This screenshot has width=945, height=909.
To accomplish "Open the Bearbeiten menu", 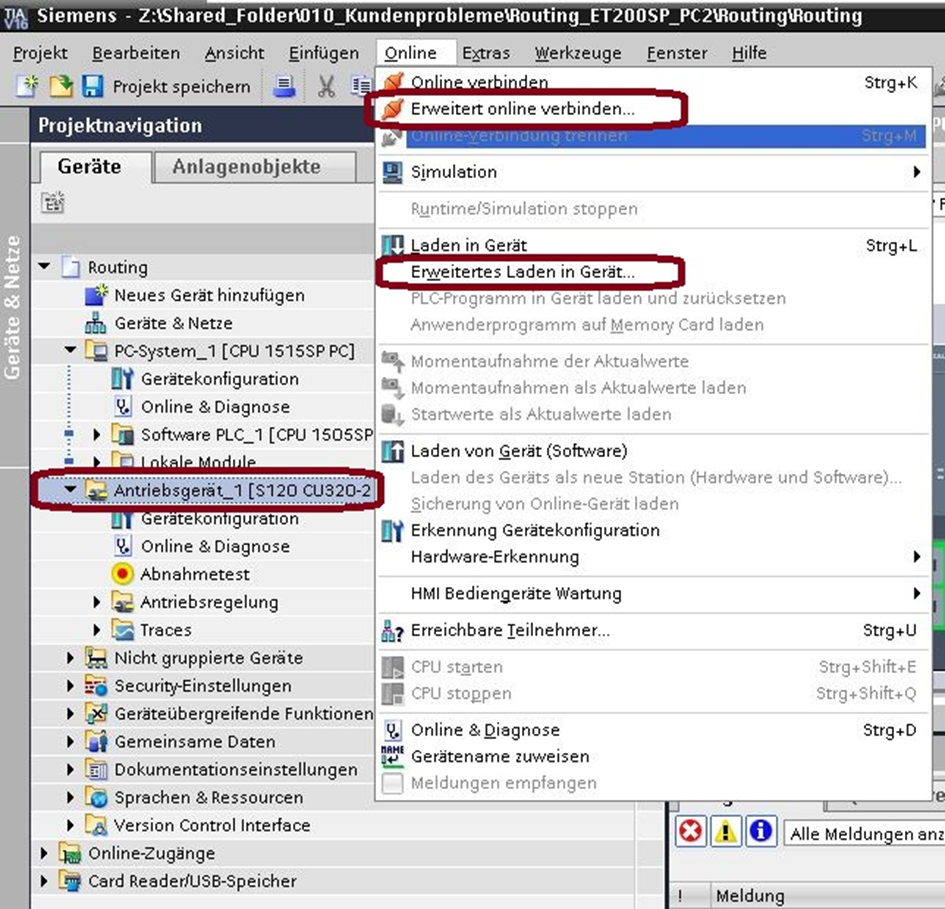I will (136, 53).
